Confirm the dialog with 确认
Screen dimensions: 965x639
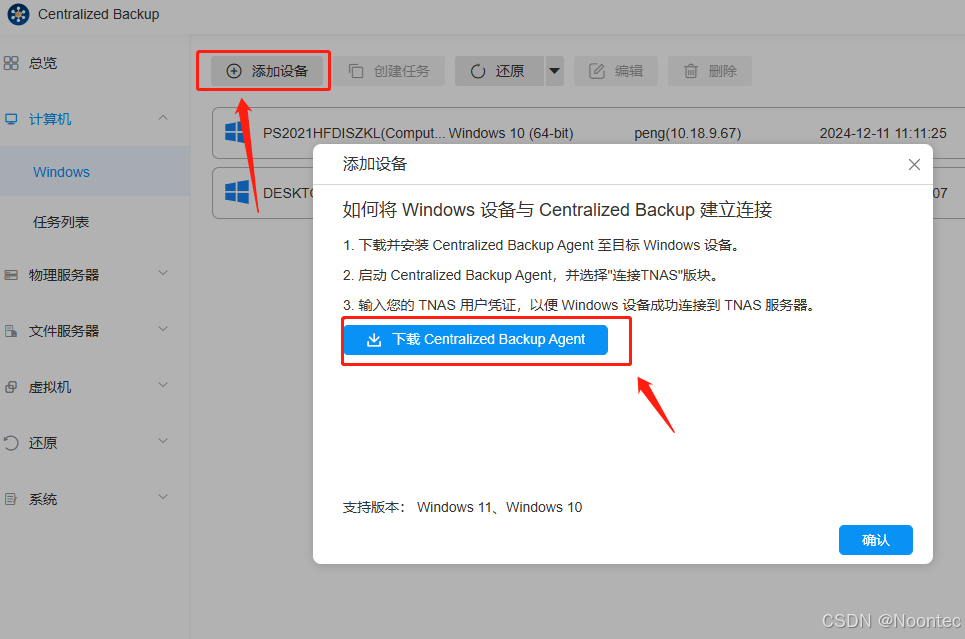[876, 540]
